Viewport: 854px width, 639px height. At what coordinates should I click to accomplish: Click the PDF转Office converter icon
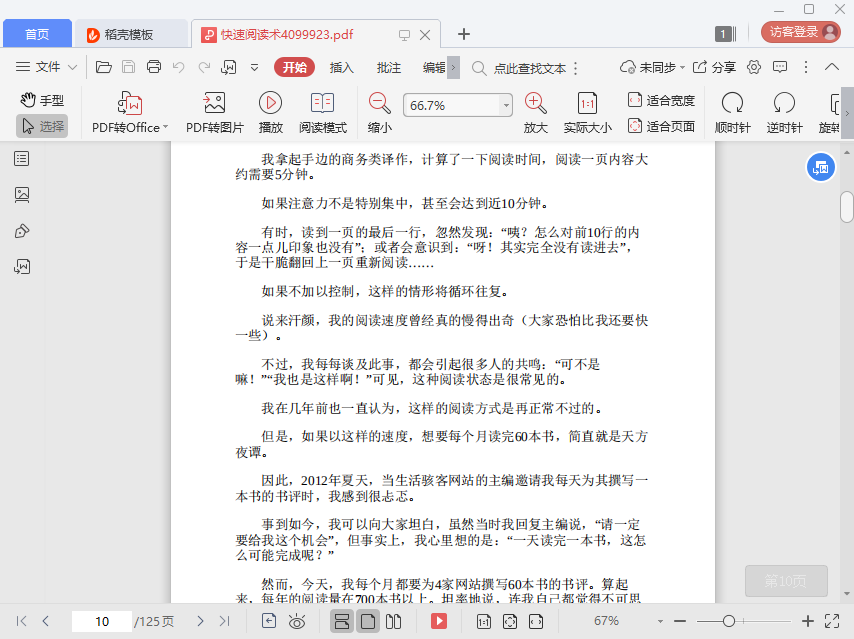(130, 103)
